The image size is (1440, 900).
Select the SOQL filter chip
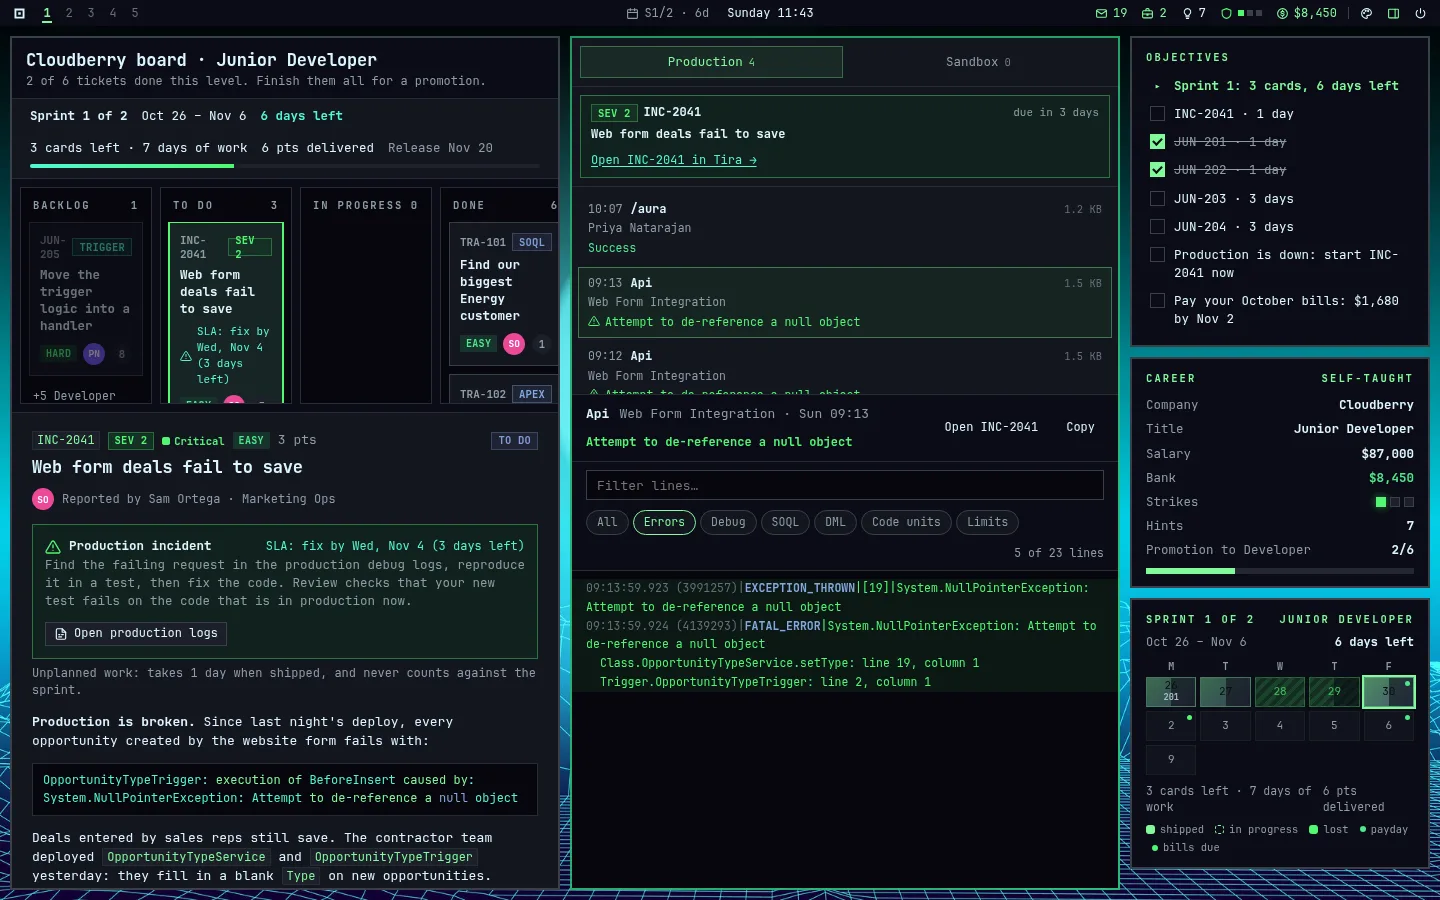pos(785,522)
